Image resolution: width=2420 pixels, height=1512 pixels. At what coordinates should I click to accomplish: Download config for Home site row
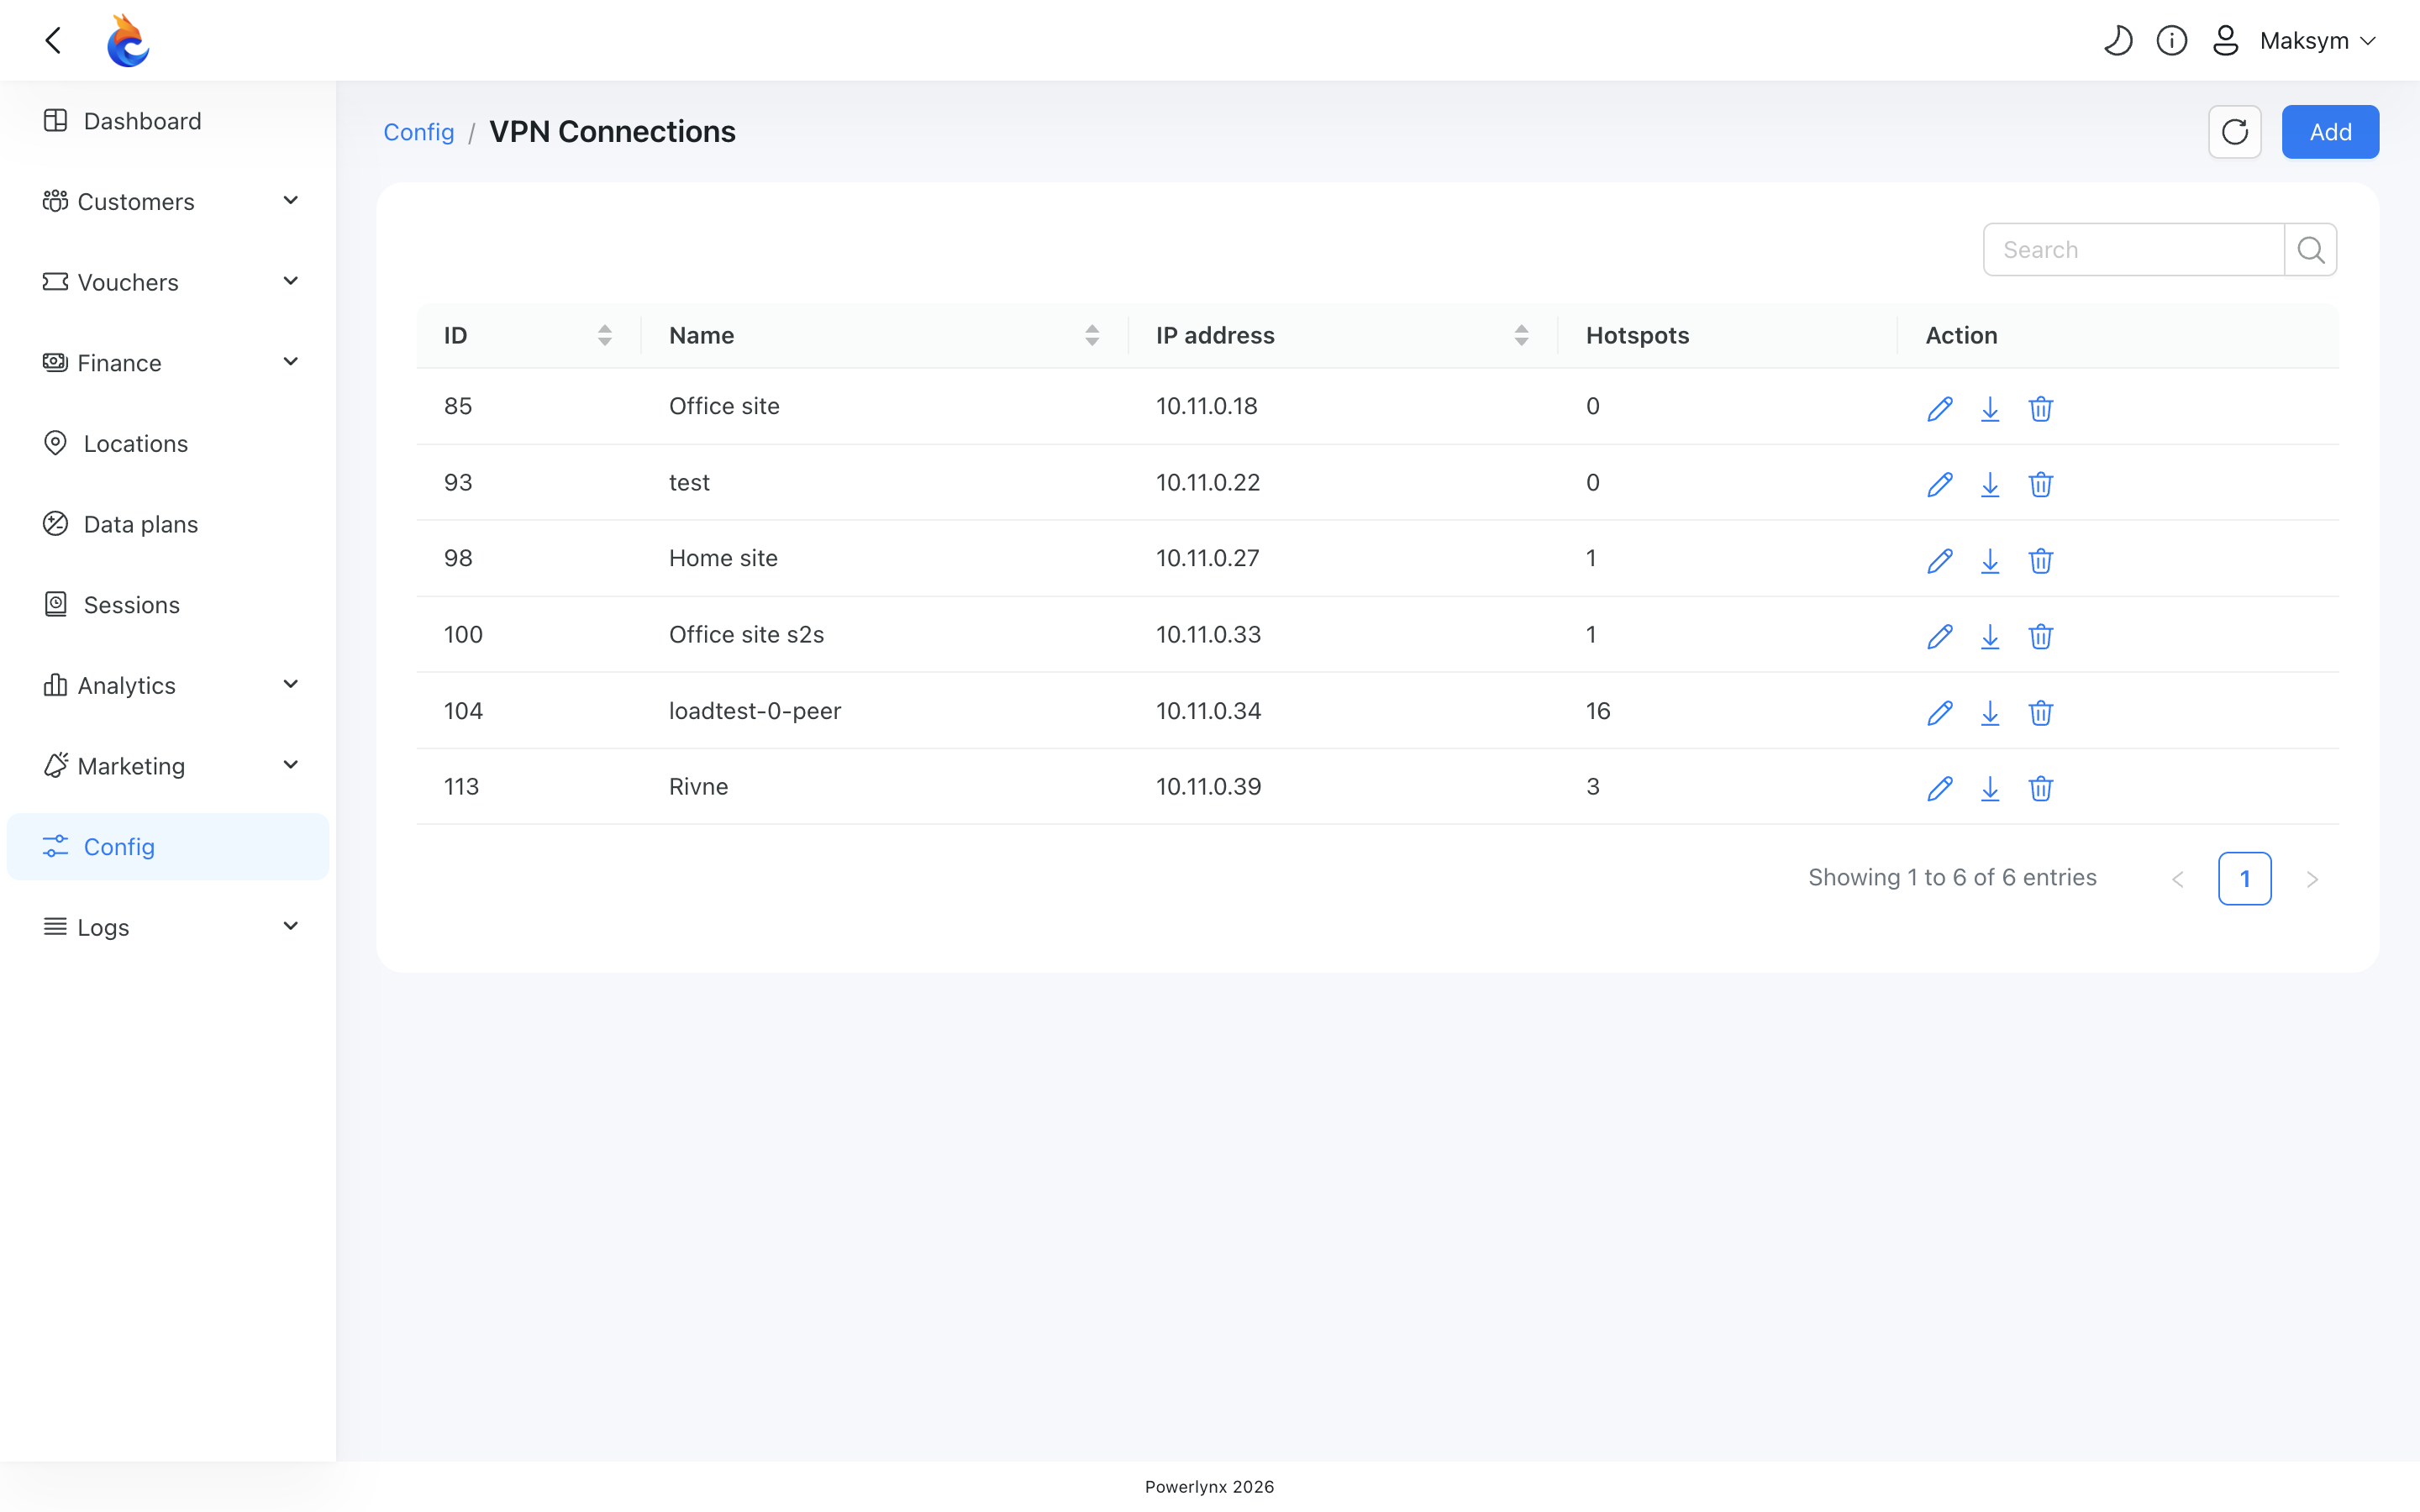coord(1990,561)
